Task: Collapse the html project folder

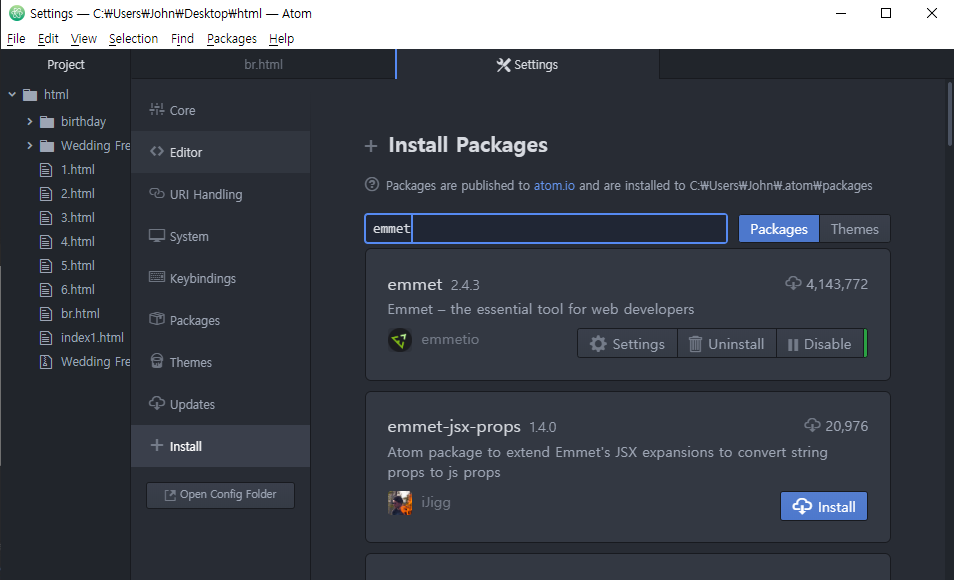Action: 12,95
